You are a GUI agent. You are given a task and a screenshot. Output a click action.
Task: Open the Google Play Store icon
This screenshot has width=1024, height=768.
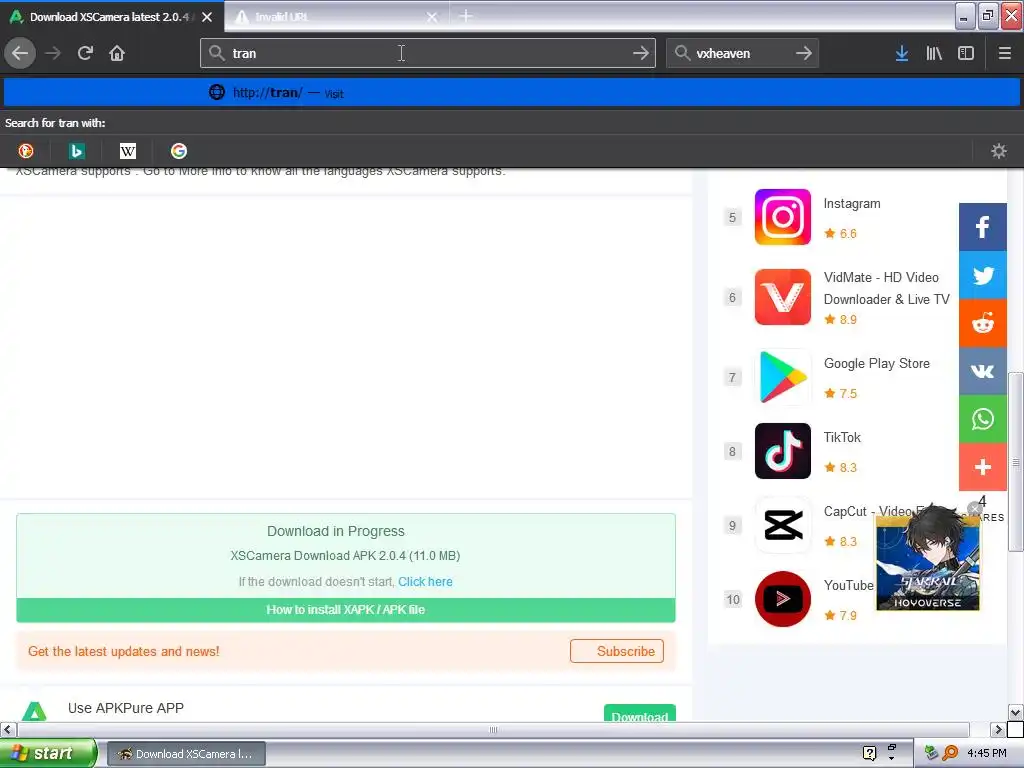[x=782, y=377]
